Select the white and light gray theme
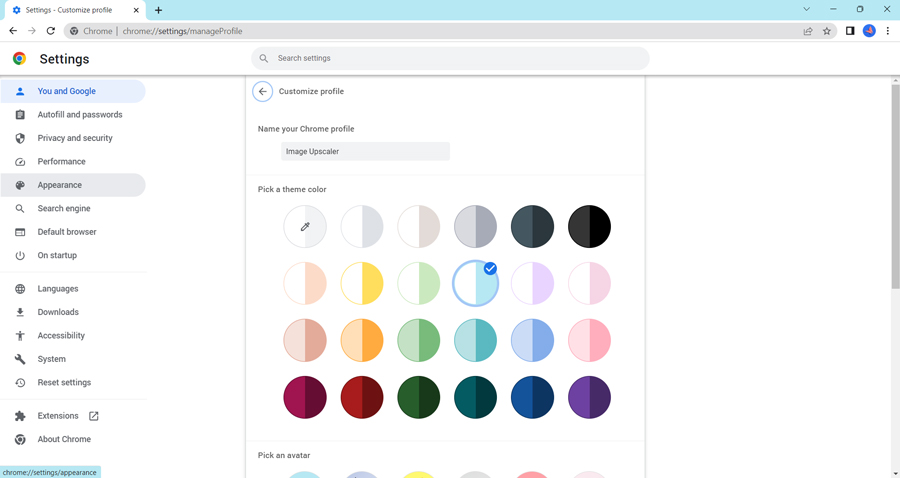This screenshot has width=900, height=478. tap(362, 227)
